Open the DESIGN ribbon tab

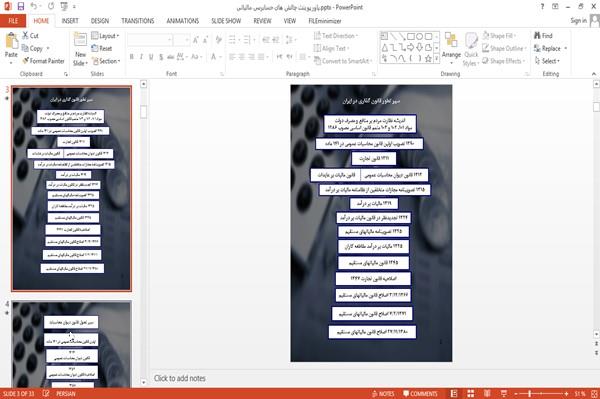[100, 21]
